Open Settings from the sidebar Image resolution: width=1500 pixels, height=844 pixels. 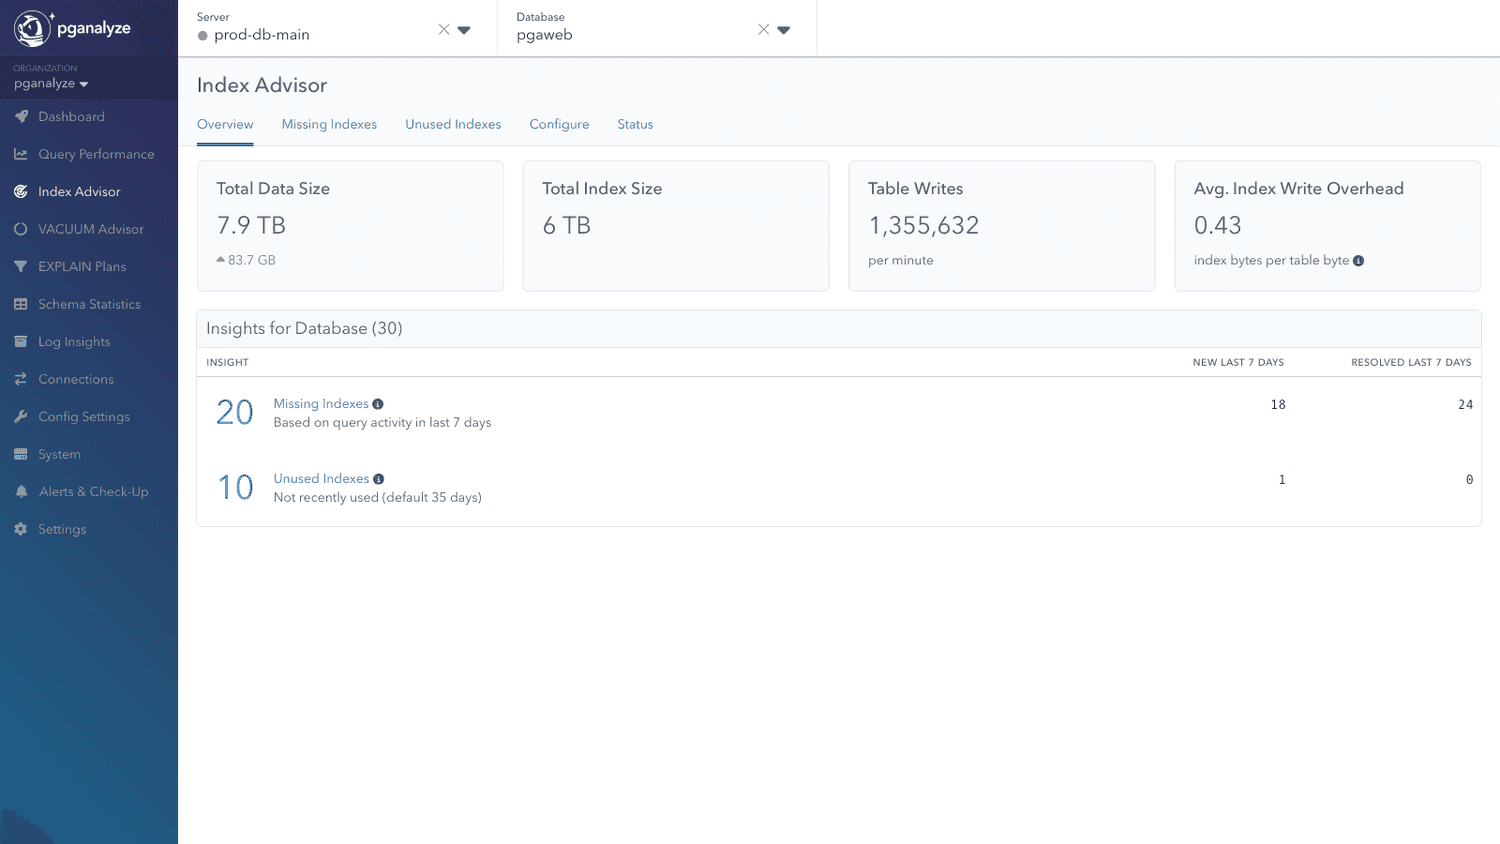point(61,528)
